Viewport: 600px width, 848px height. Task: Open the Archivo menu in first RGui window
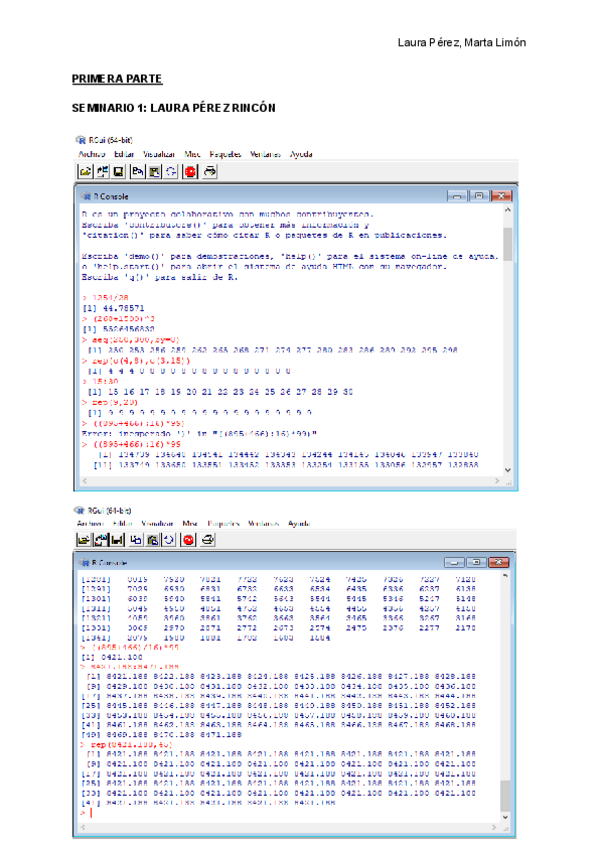click(91, 155)
